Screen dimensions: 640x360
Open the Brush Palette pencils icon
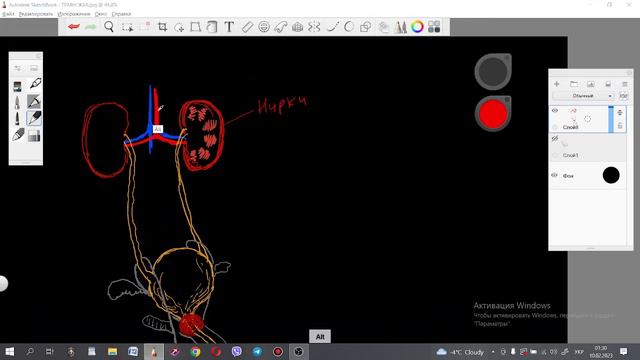coord(400,27)
